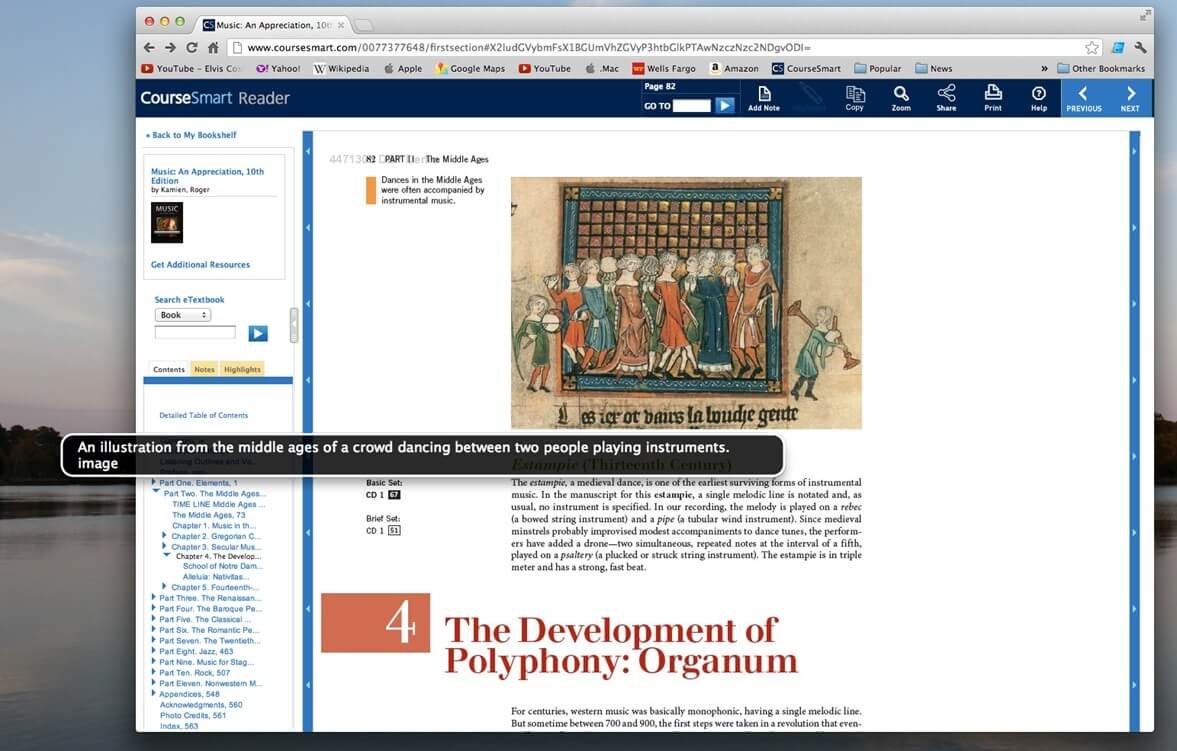
Task: Click the Share icon
Action: pyautogui.click(x=947, y=98)
